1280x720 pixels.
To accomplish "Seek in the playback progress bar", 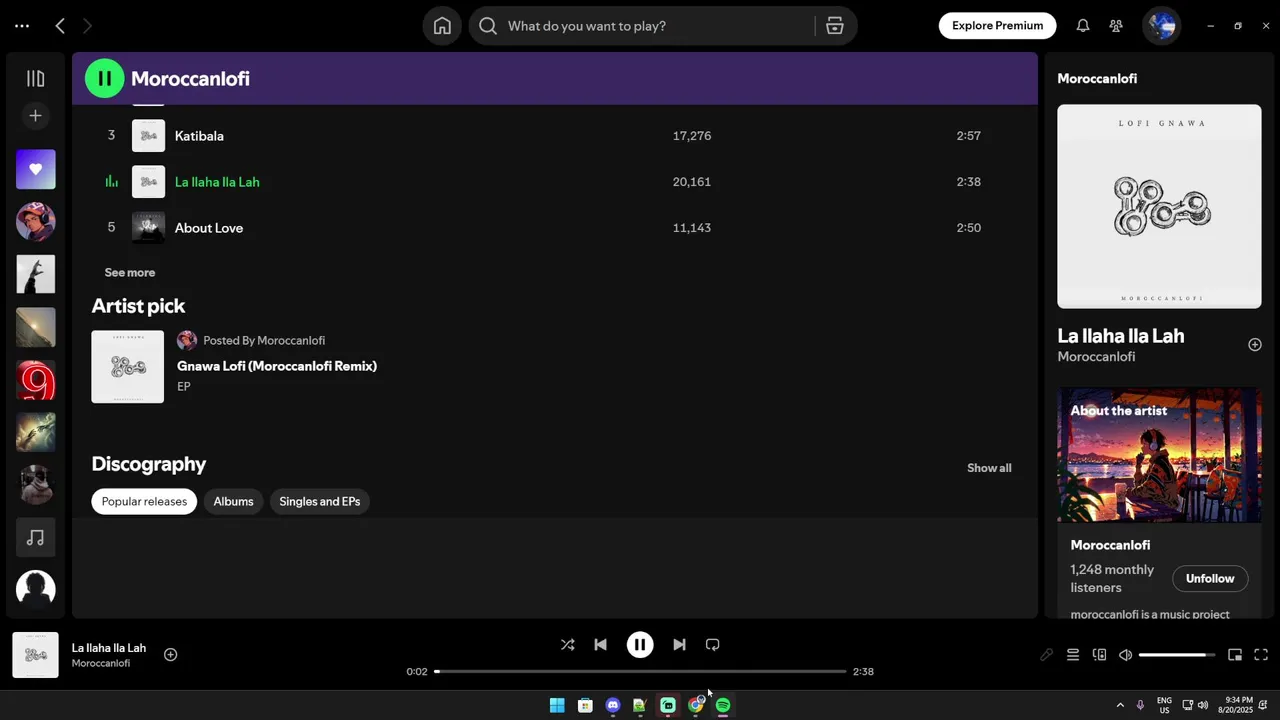I will [x=640, y=671].
